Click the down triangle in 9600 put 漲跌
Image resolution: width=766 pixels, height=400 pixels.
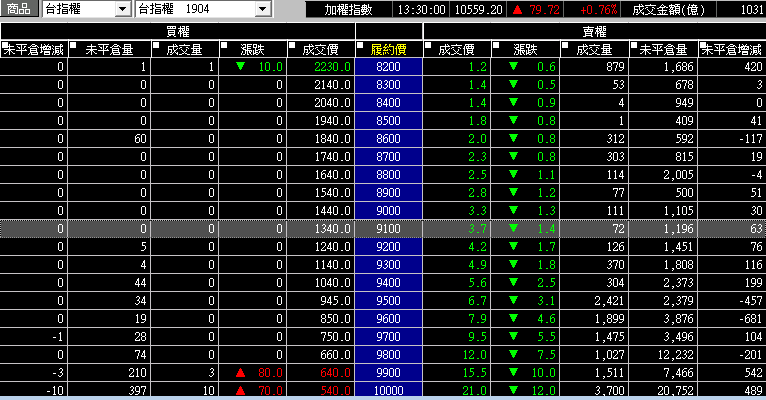pyautogui.click(x=513, y=318)
